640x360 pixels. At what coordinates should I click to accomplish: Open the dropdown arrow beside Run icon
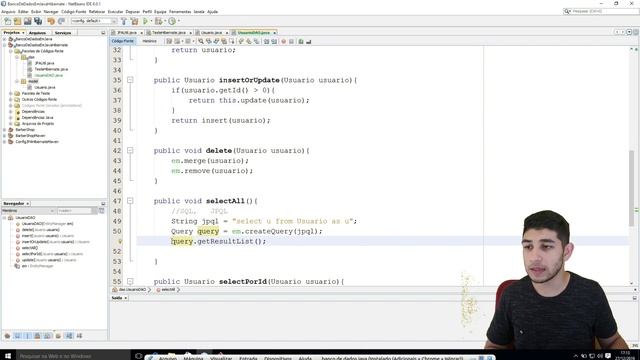click(151, 21)
